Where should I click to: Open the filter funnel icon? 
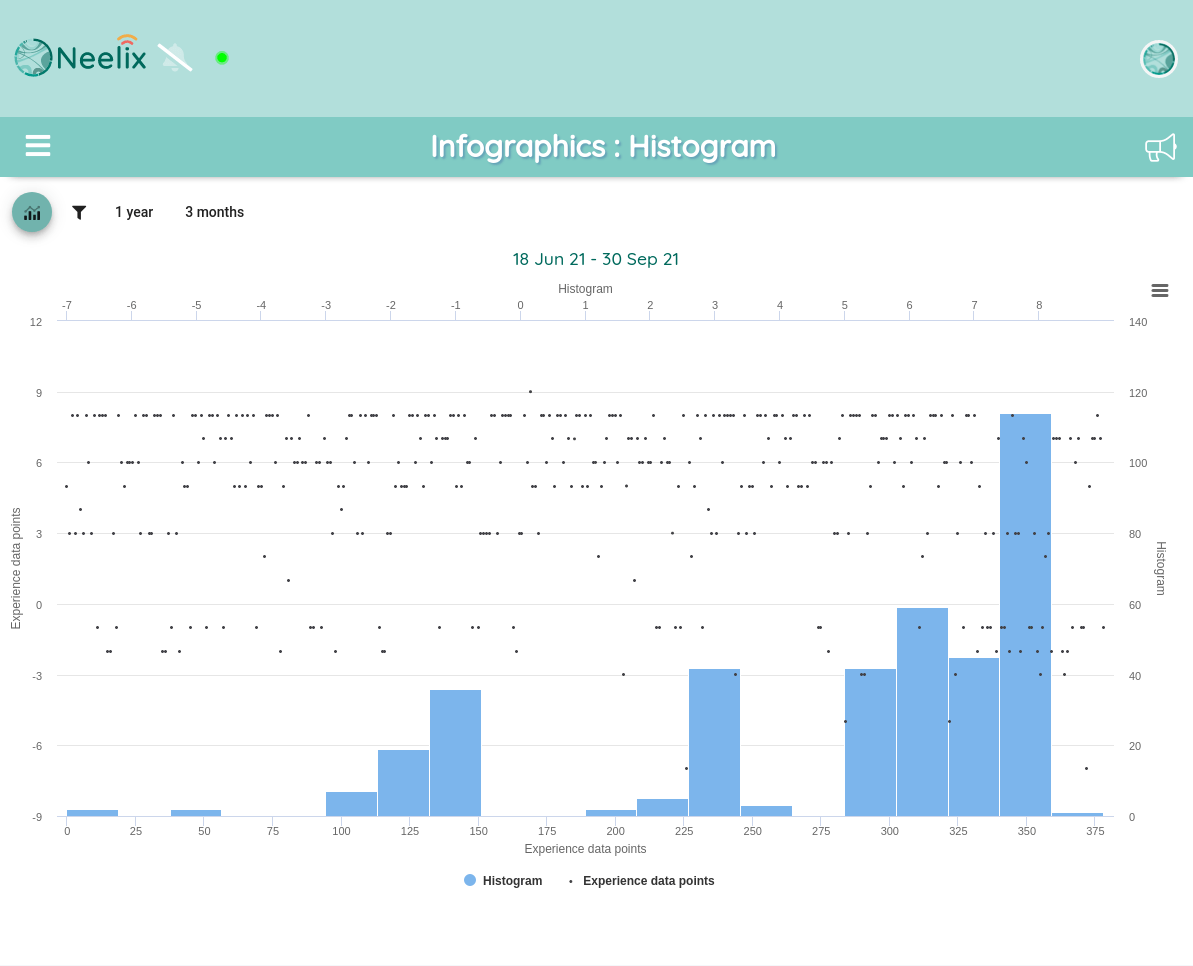tap(78, 212)
